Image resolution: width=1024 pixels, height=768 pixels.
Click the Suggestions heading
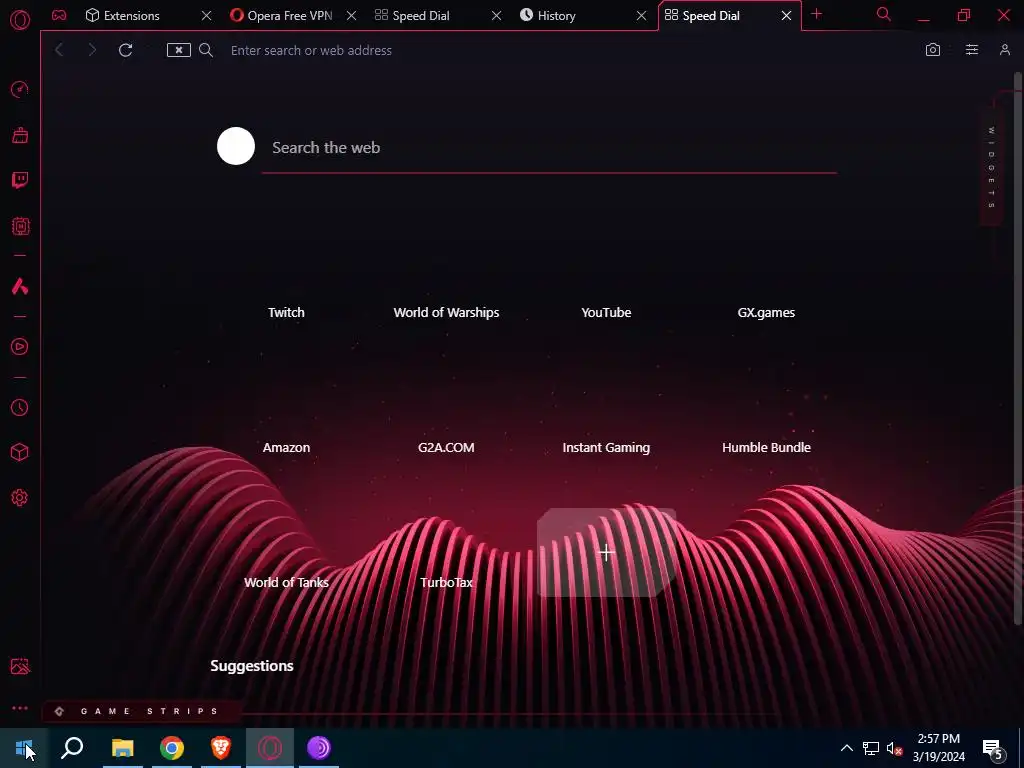click(x=251, y=665)
